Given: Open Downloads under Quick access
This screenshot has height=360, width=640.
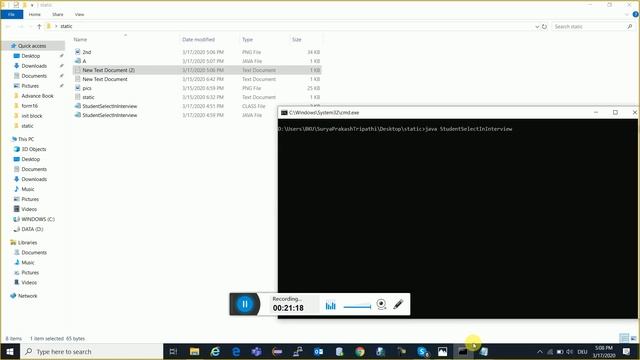Looking at the screenshot, I should (x=34, y=66).
